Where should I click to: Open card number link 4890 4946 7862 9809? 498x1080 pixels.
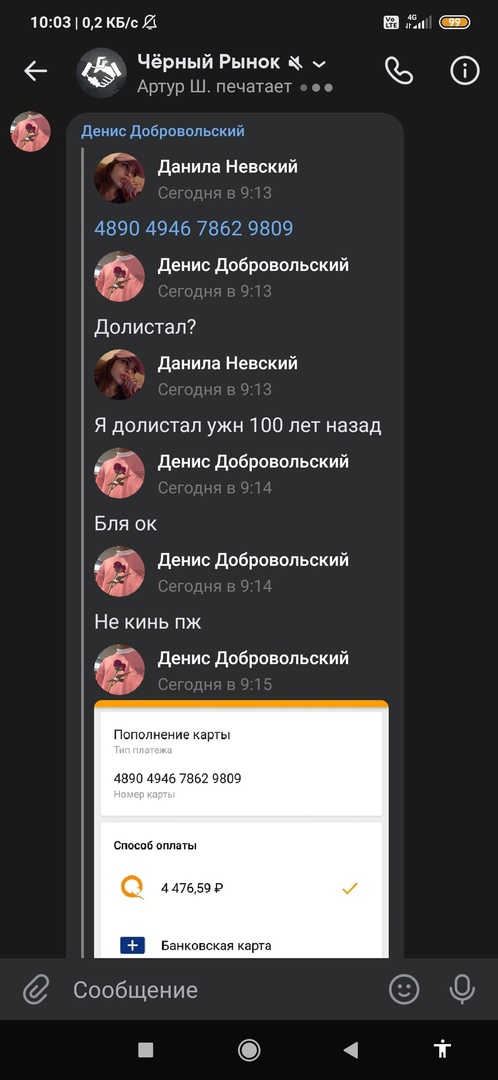[194, 228]
